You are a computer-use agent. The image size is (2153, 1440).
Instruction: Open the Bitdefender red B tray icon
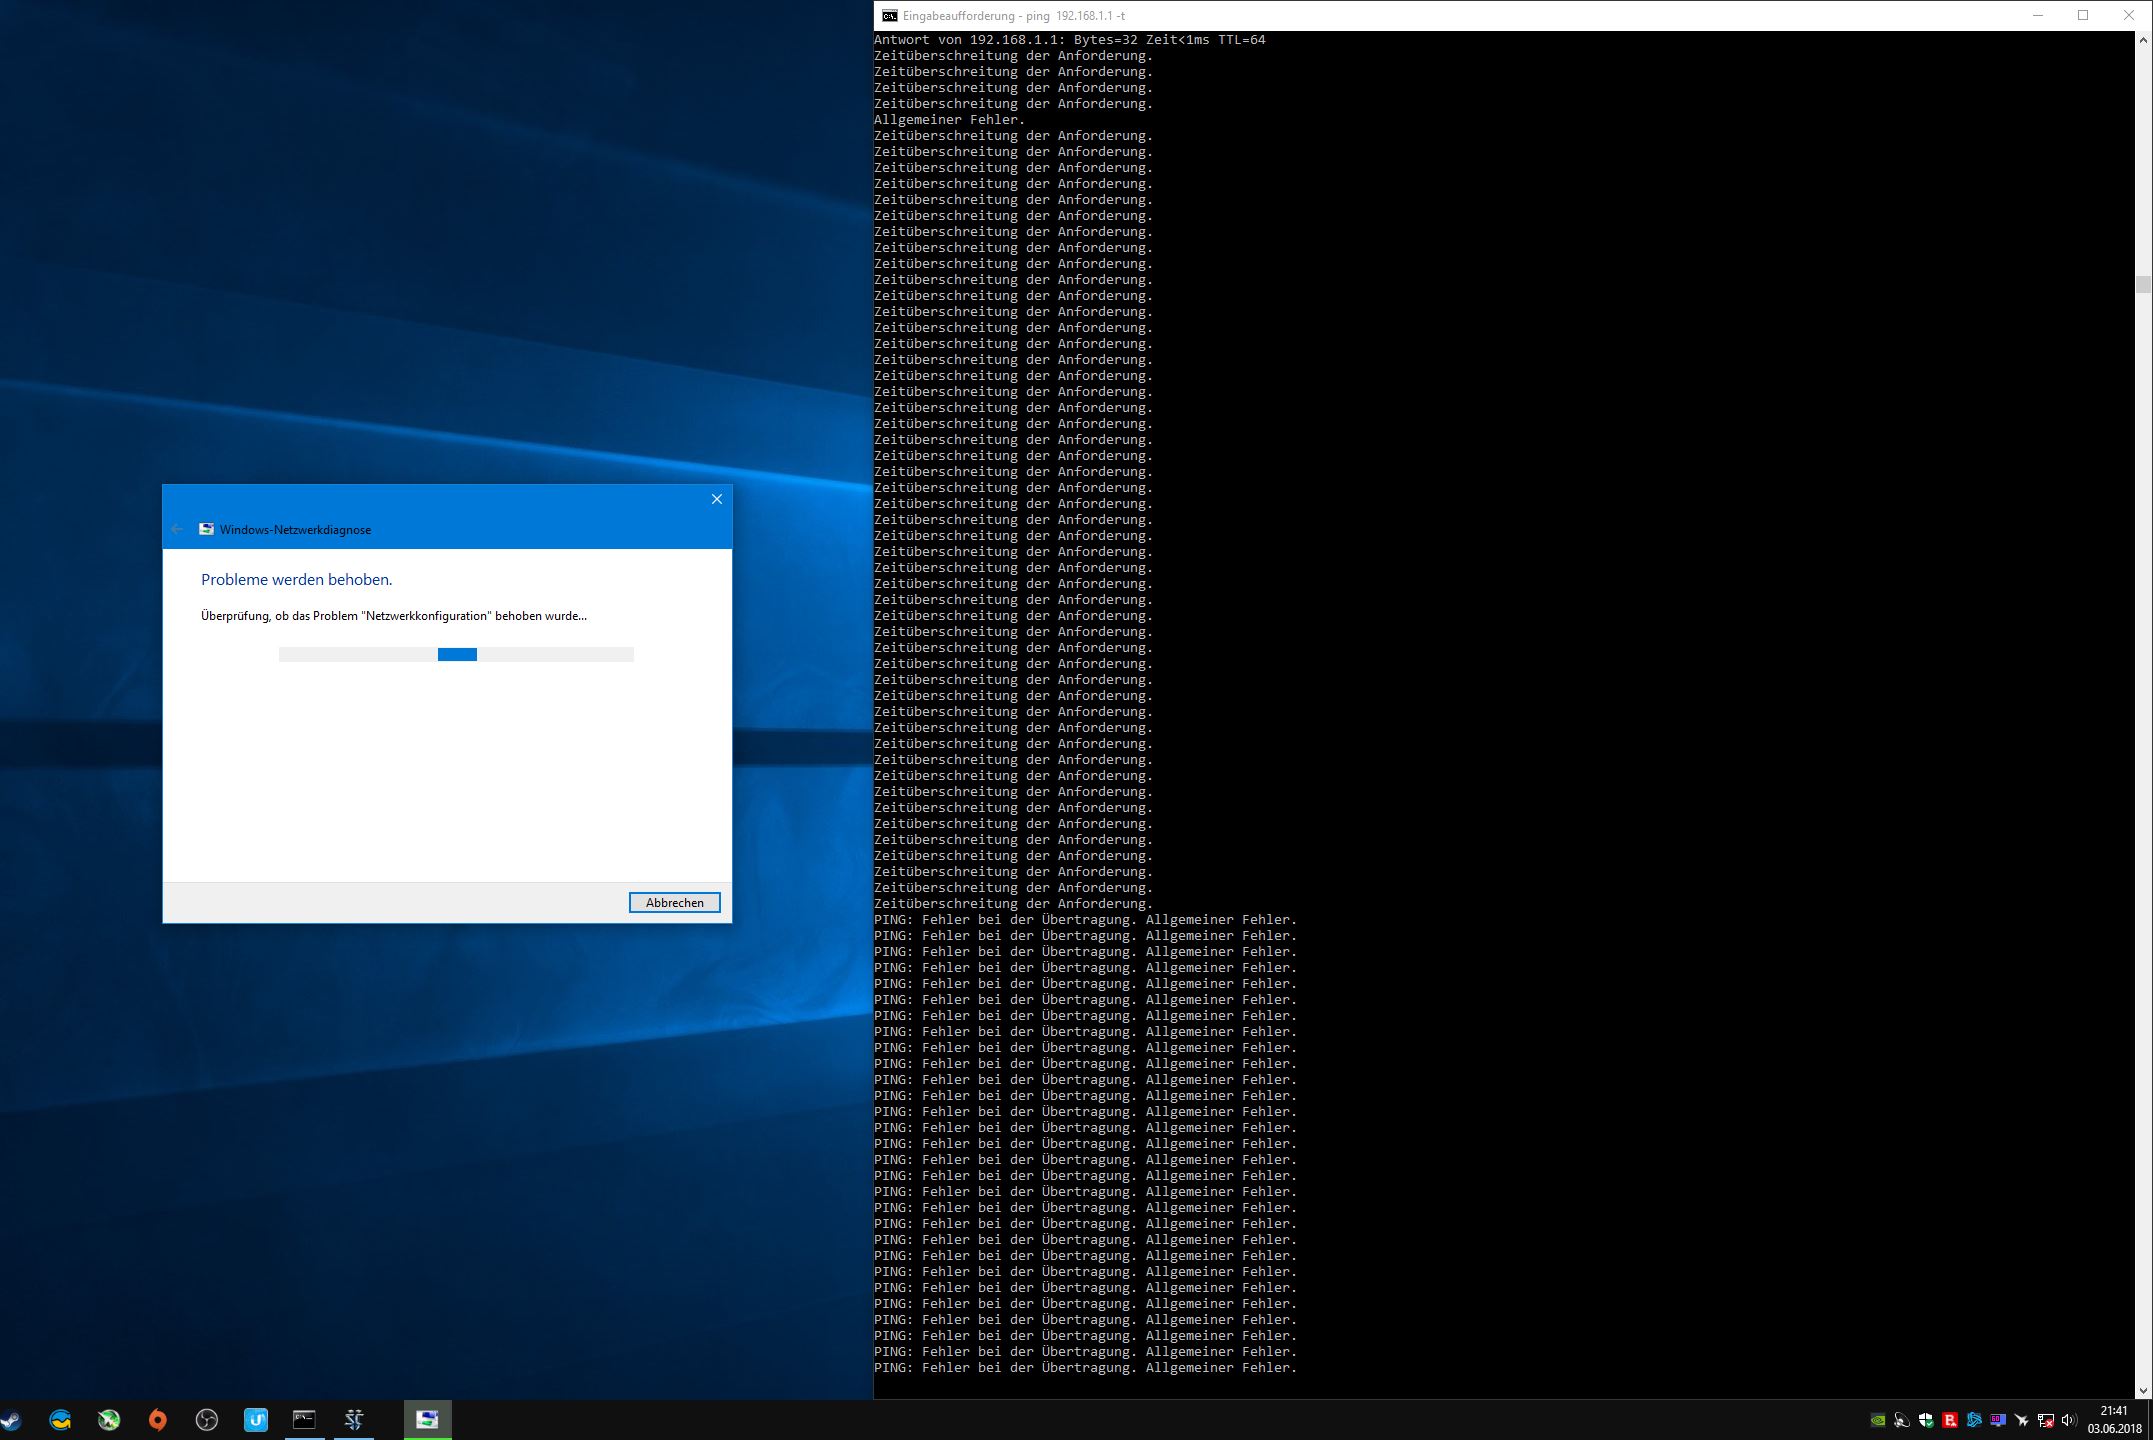[1950, 1420]
